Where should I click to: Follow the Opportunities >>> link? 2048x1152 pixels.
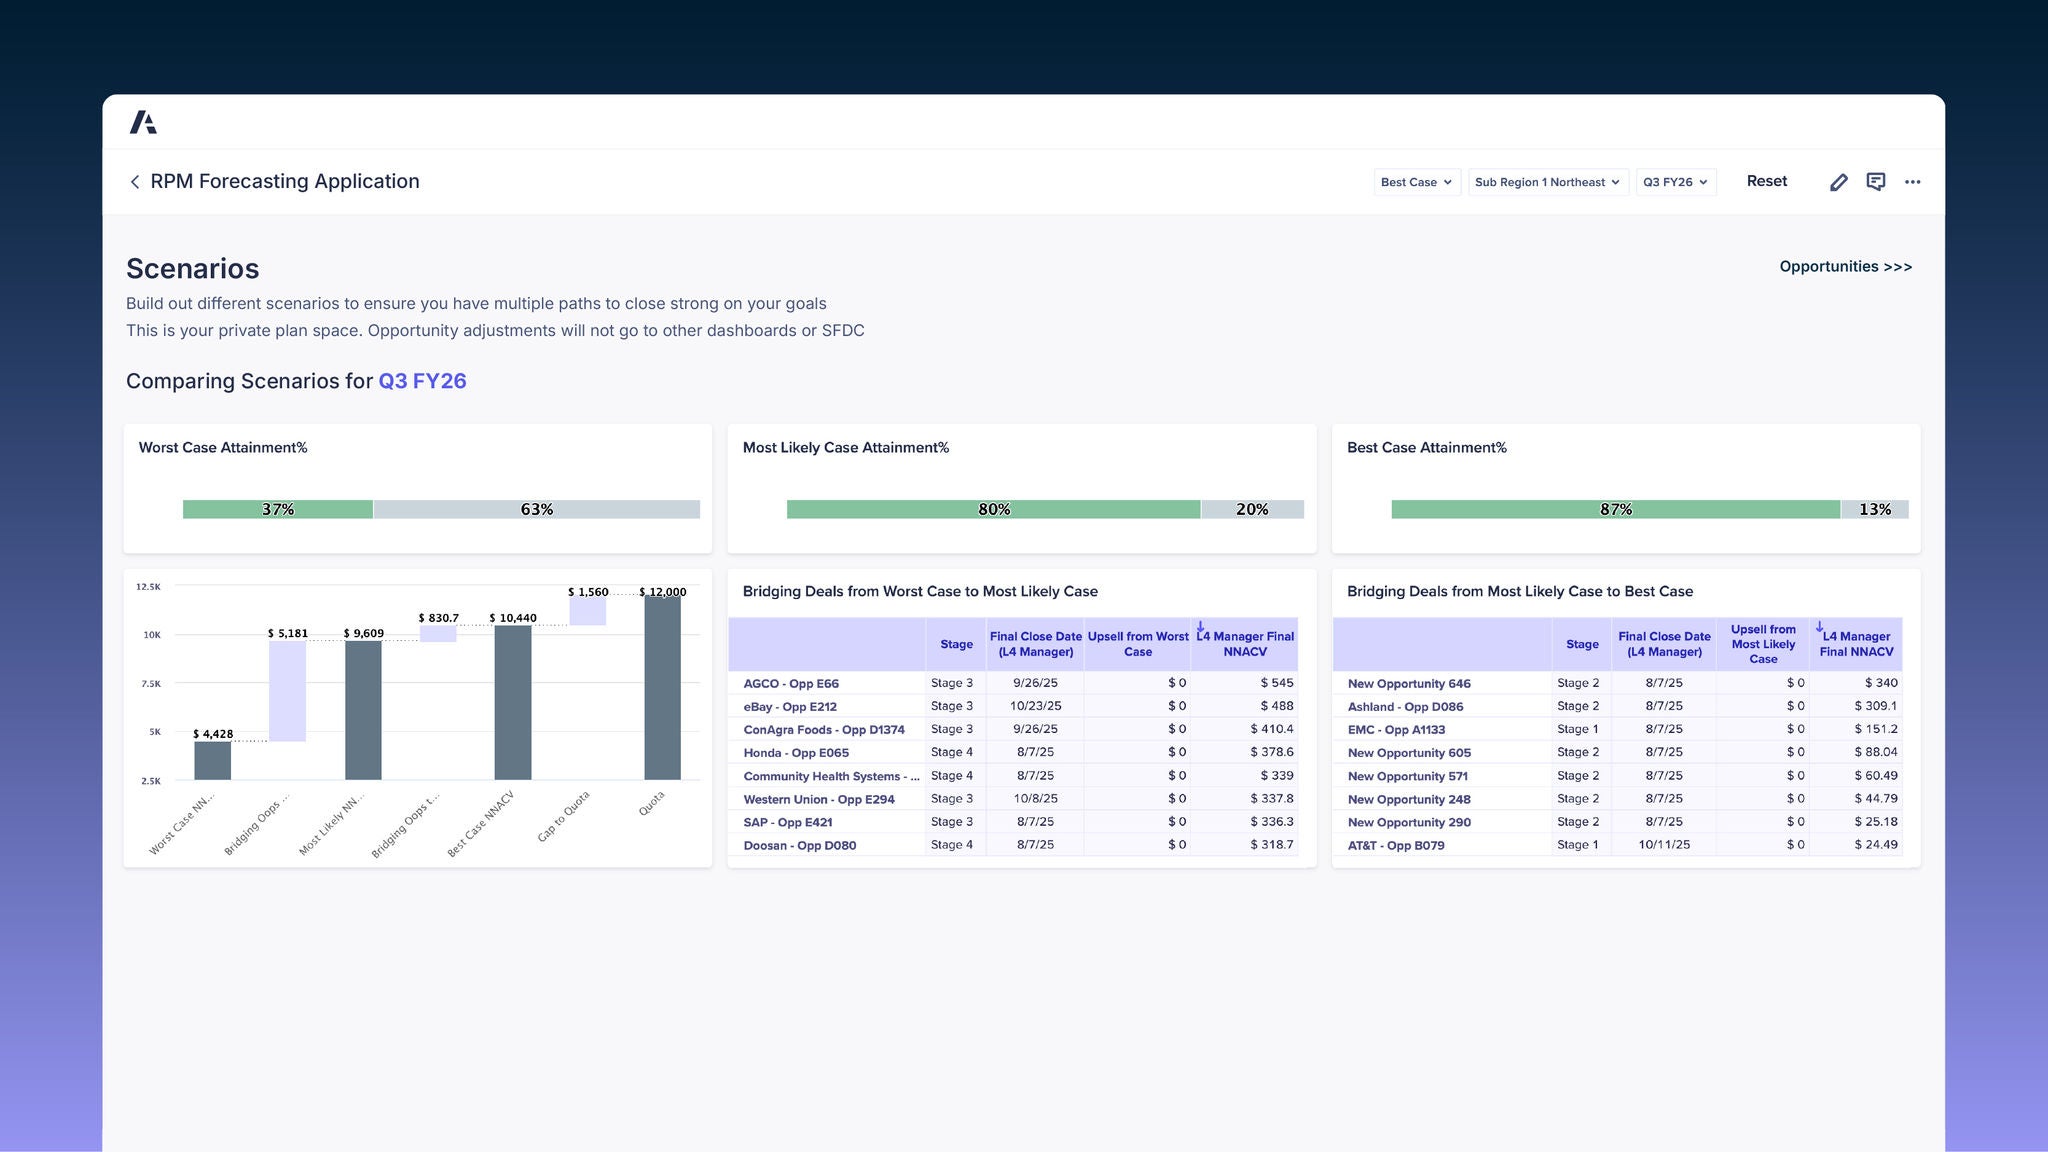(x=1845, y=266)
